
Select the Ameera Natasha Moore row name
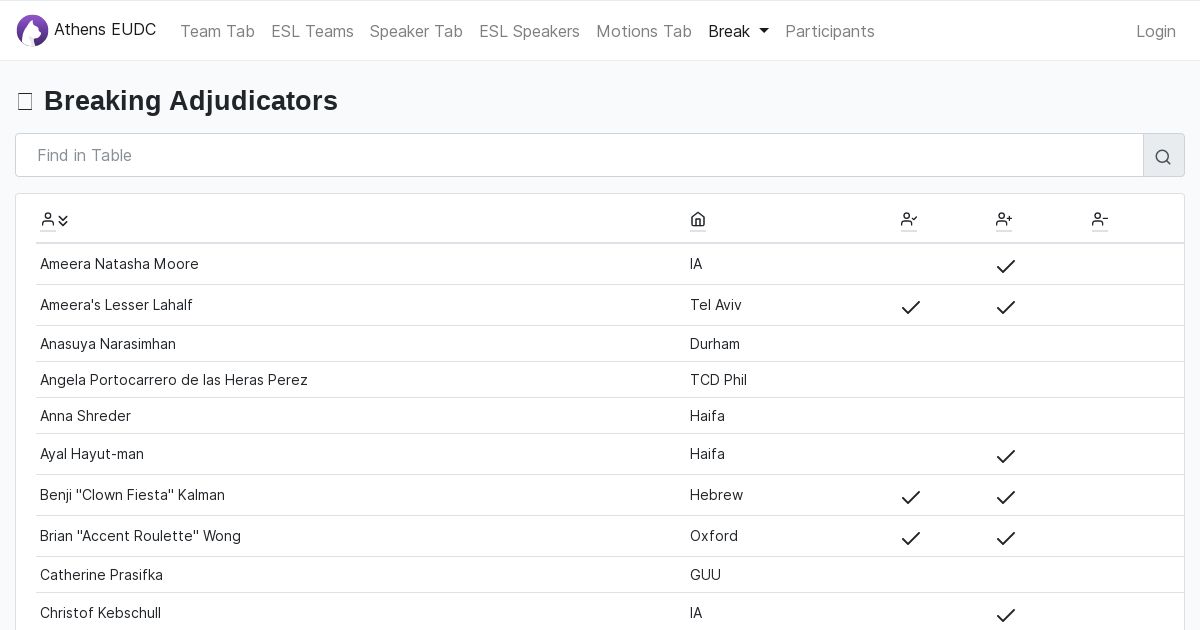coord(119,264)
